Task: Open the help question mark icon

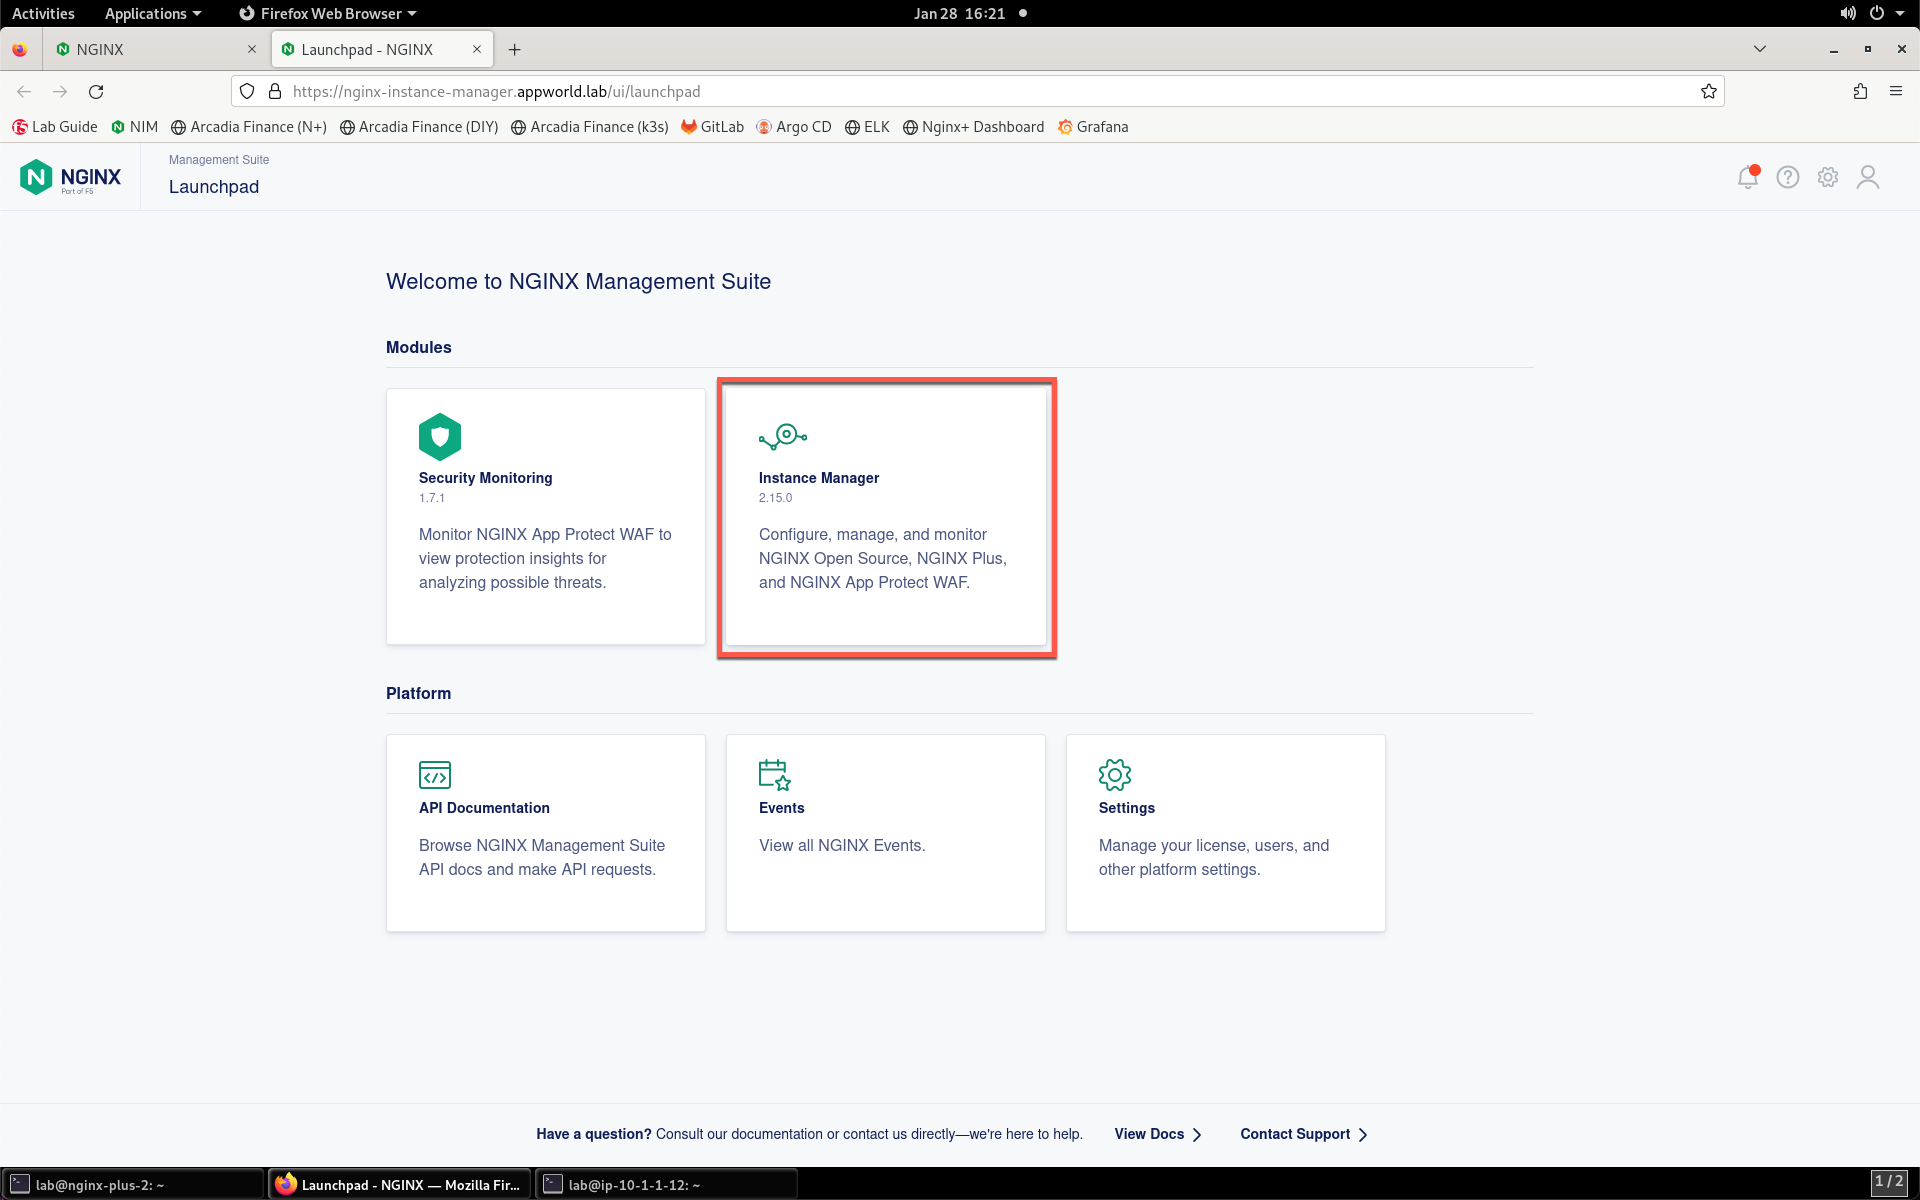Action: click(x=1788, y=177)
